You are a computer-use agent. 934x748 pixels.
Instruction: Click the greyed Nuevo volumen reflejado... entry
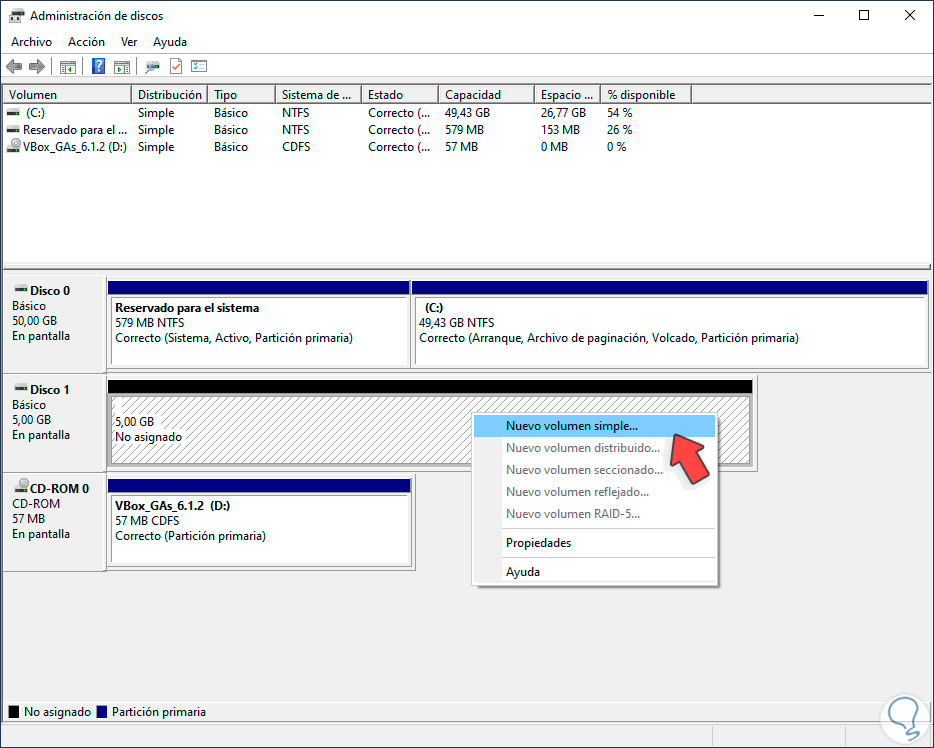(x=594, y=492)
